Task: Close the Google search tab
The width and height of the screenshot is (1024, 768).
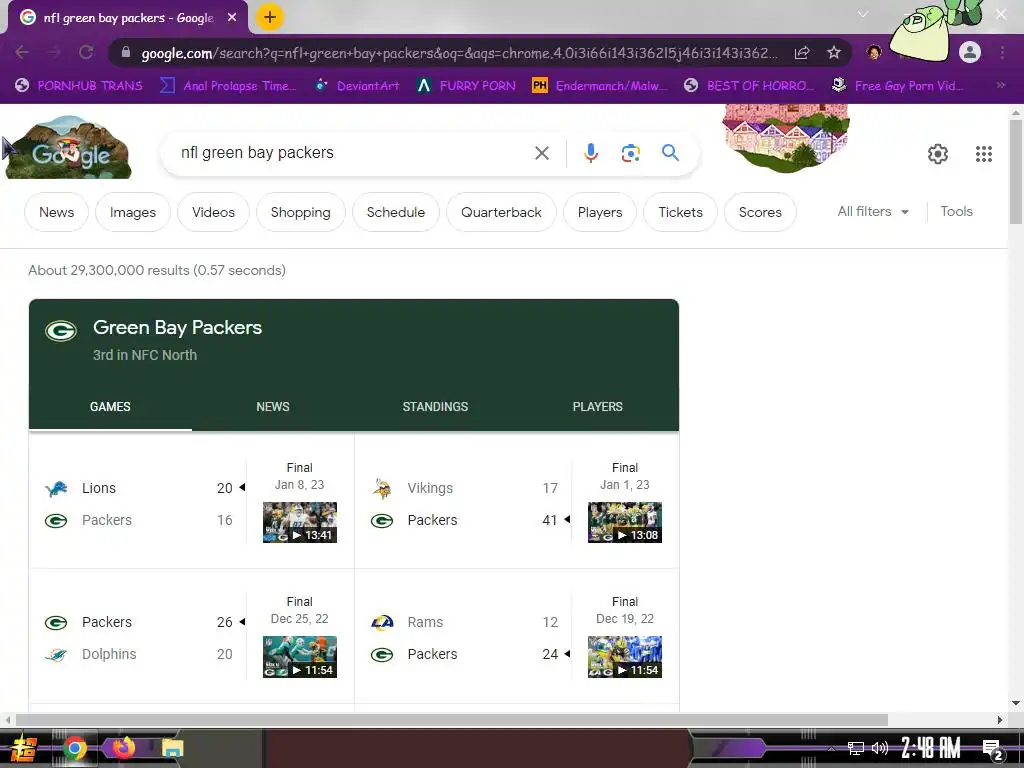Action: [232, 18]
